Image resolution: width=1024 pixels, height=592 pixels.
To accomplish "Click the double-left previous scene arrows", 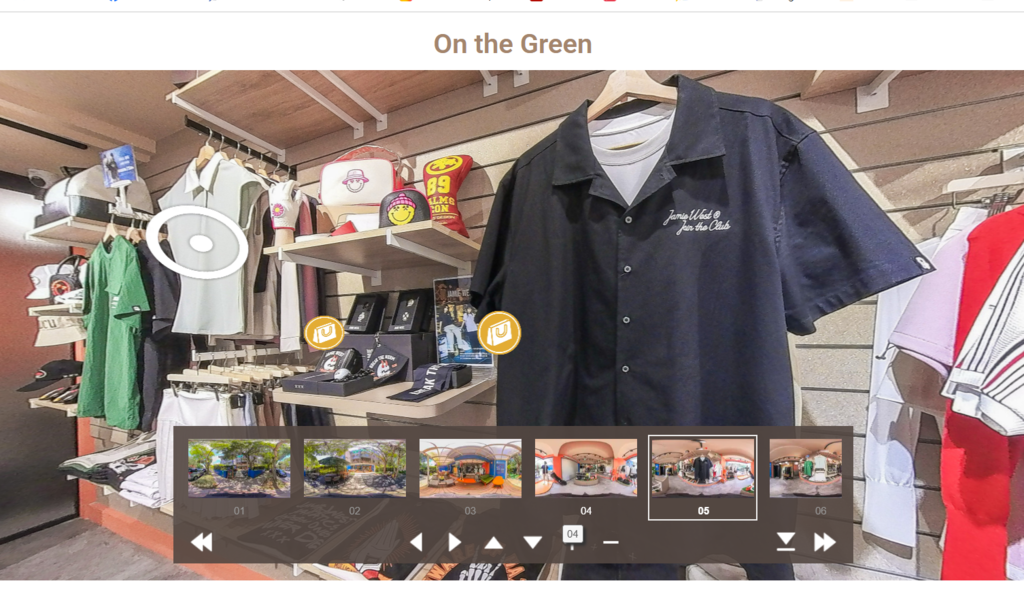I will coord(202,542).
